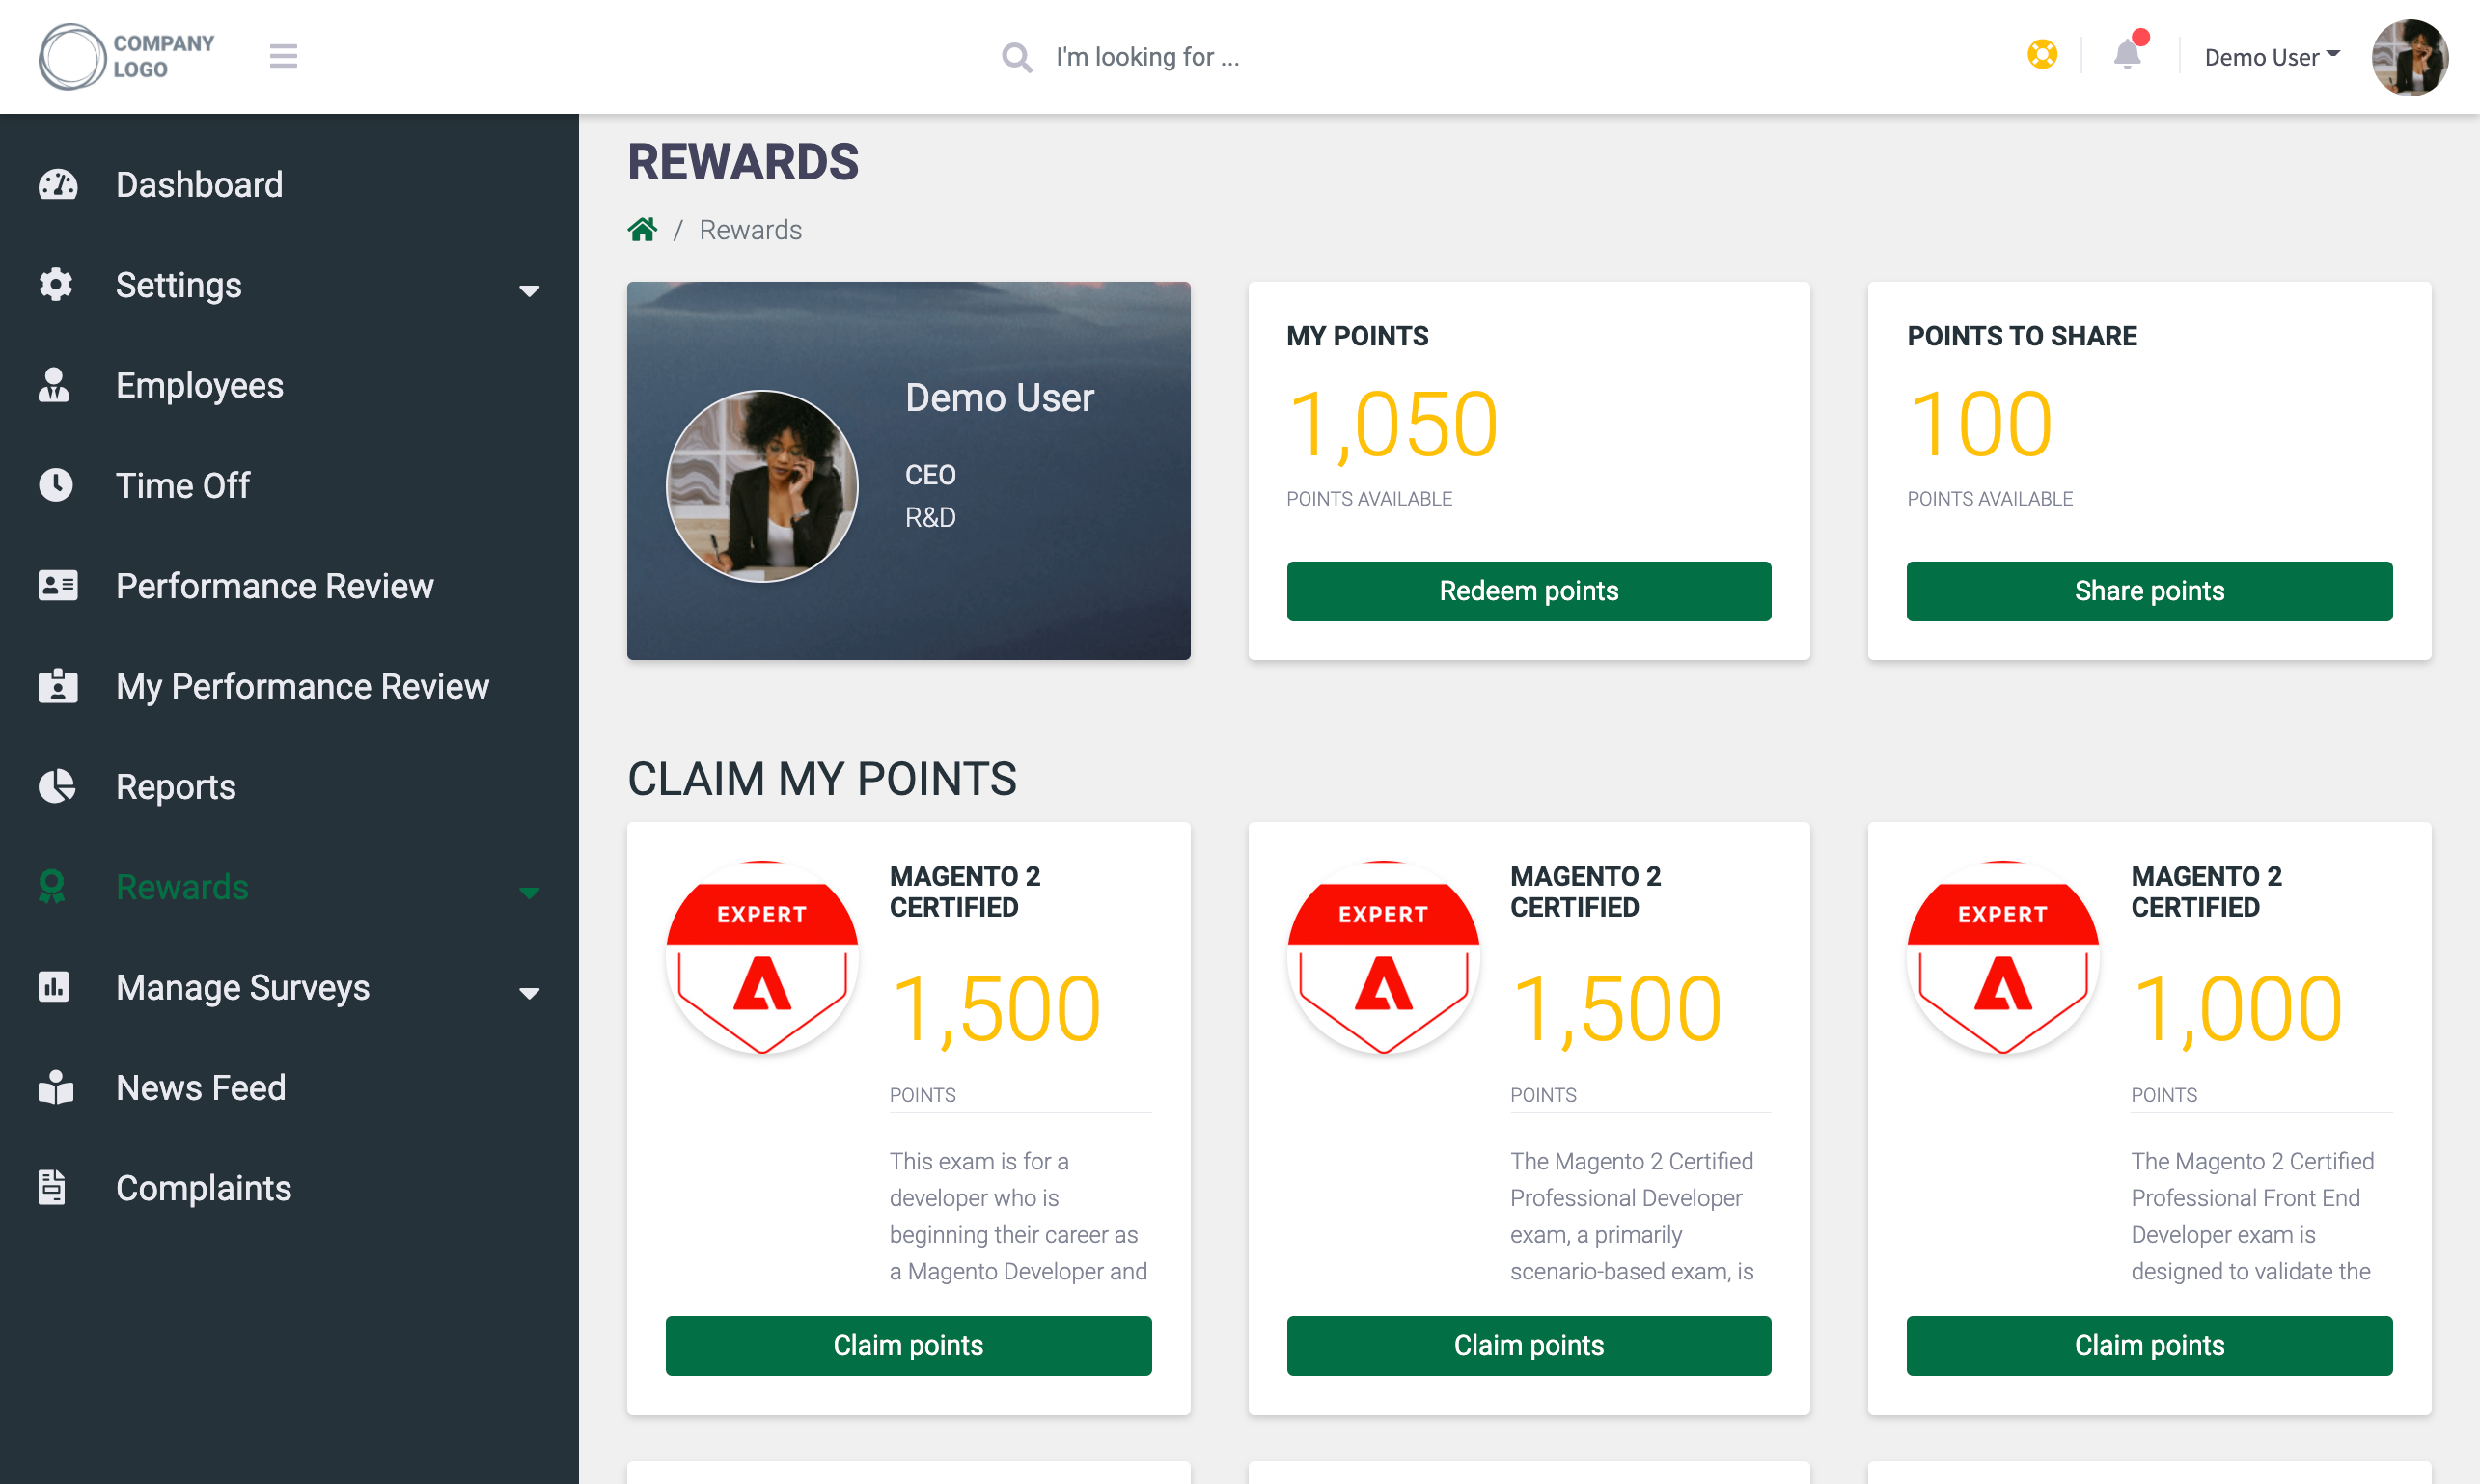
Task: Expand the Manage Surveys submenu arrow
Action: 529,993
